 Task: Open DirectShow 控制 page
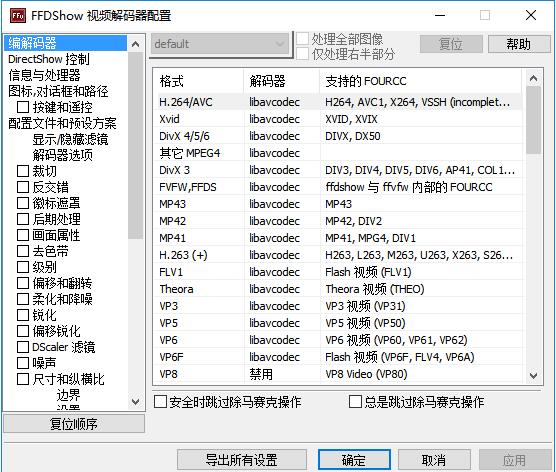[x=49, y=59]
